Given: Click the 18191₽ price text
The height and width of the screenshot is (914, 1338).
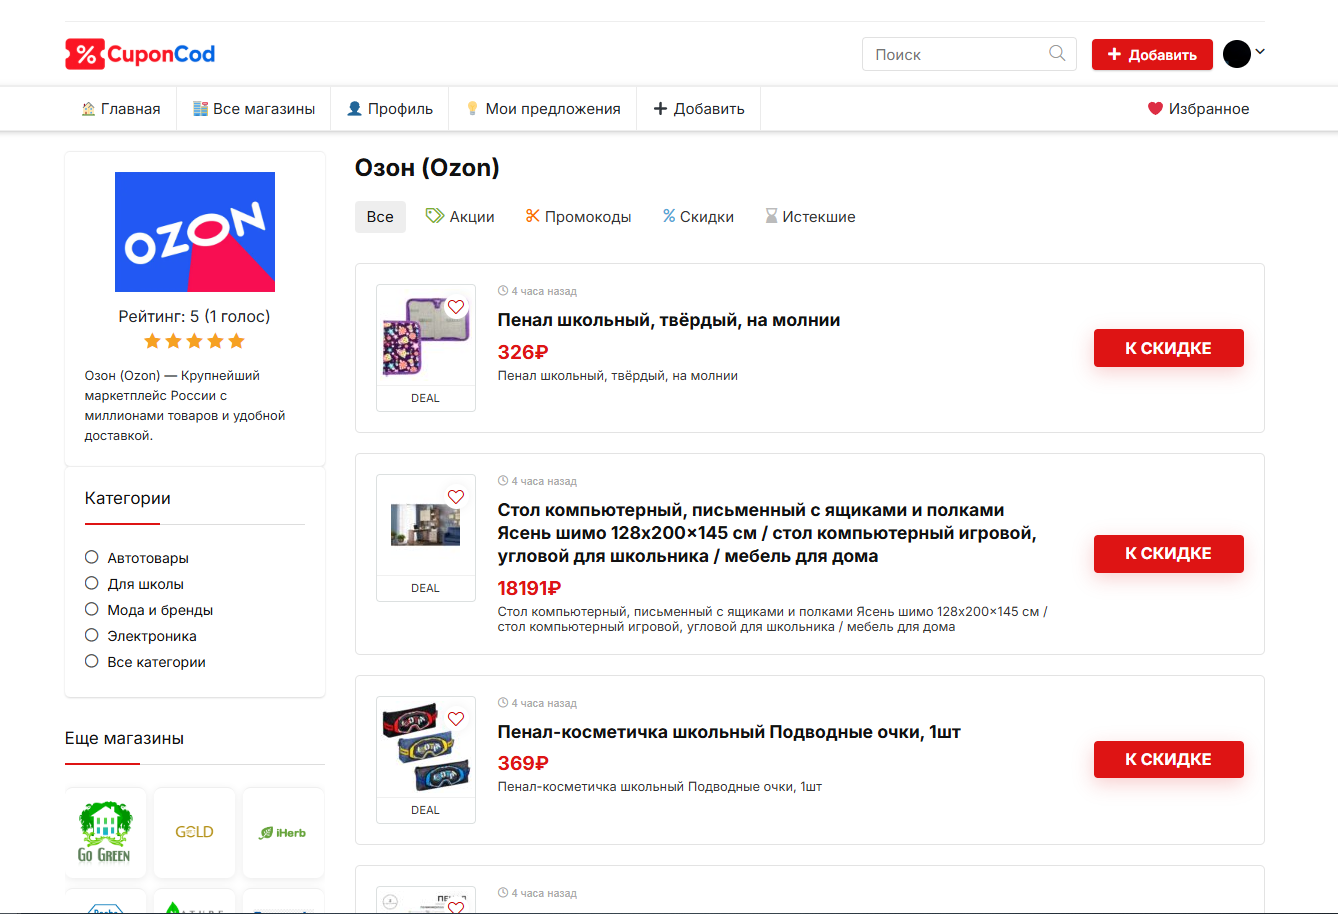Looking at the screenshot, I should tap(529, 588).
